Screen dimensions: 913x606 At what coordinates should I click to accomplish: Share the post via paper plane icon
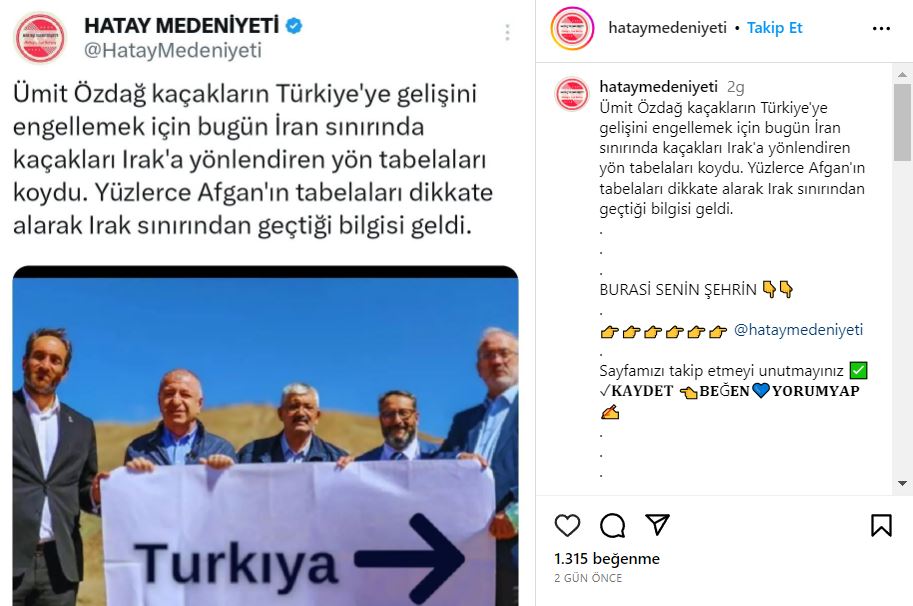click(x=657, y=525)
